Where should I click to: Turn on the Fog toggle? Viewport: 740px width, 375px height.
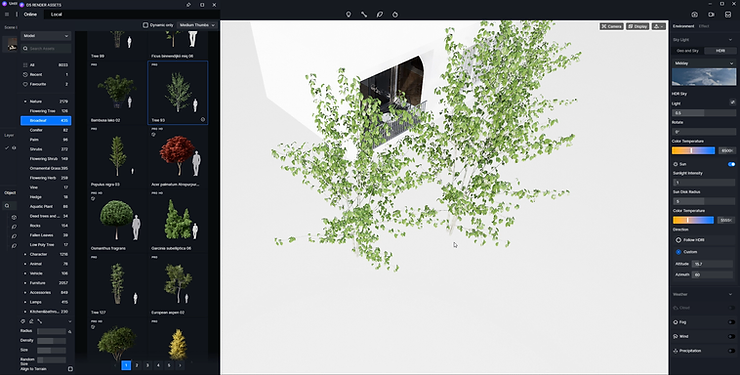732,322
